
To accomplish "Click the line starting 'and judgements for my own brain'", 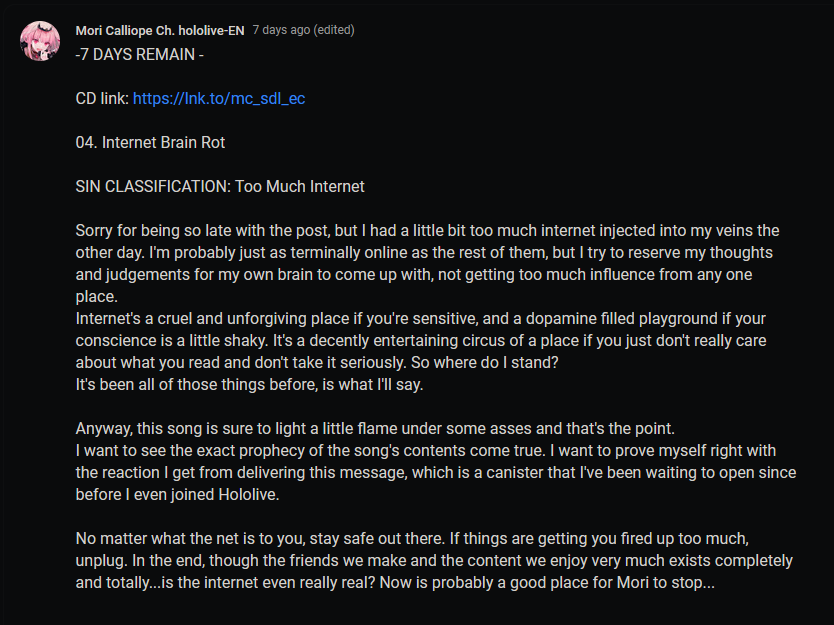I will pos(414,274).
